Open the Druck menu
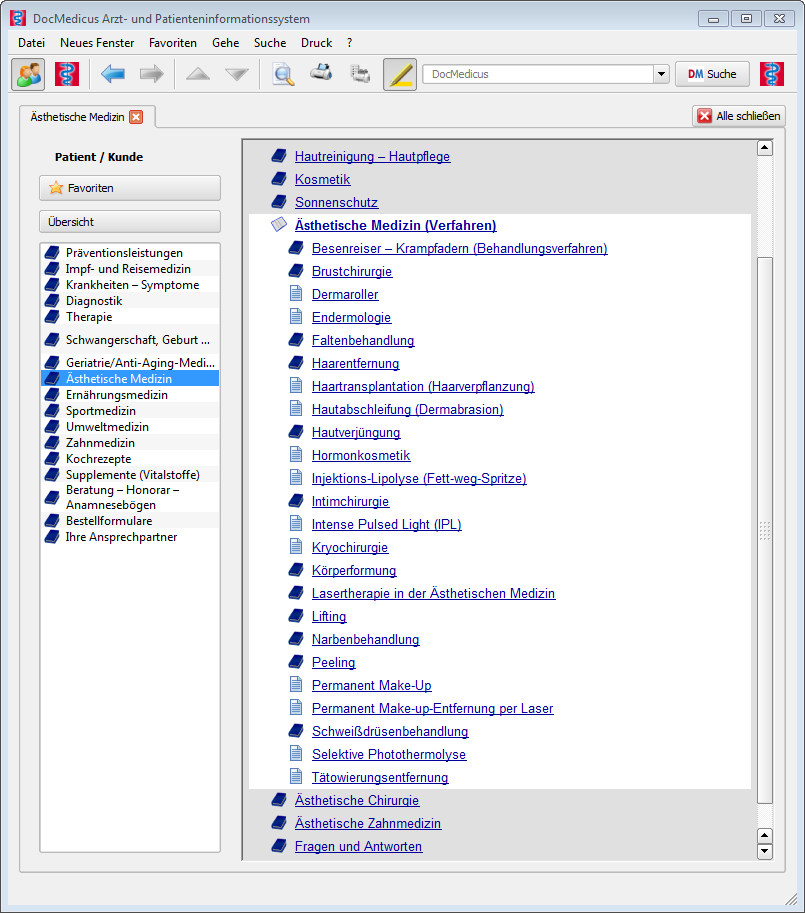 pyautogui.click(x=317, y=43)
